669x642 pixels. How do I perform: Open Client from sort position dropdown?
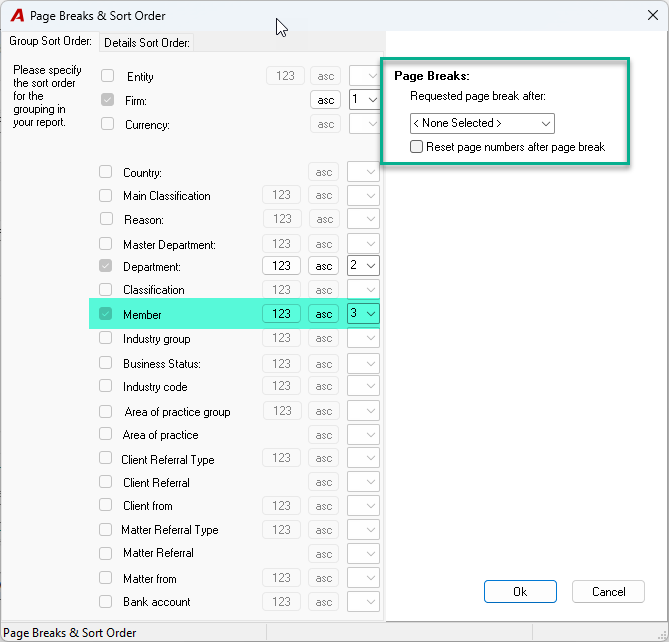pyautogui.click(x=363, y=505)
